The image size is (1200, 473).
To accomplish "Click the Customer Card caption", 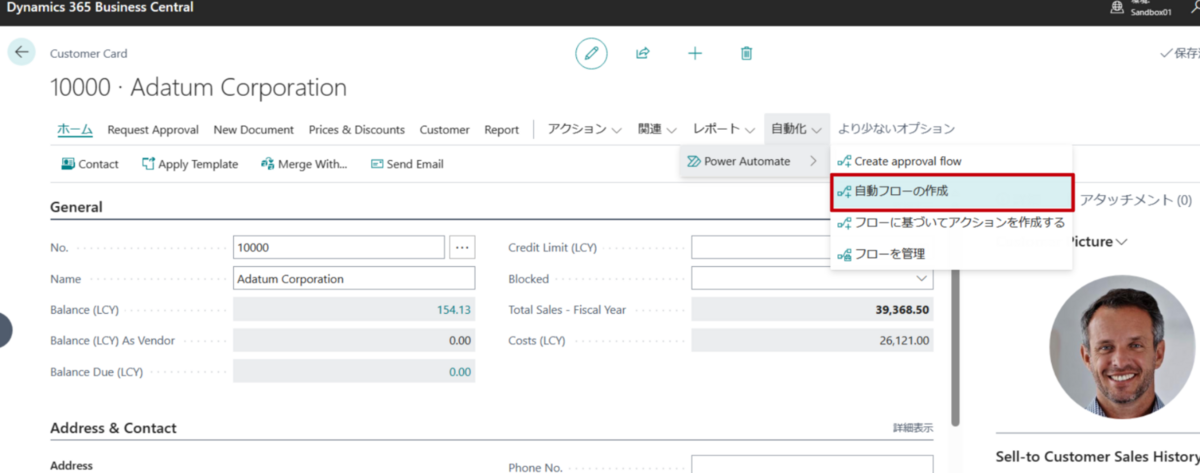I will [x=89, y=54].
